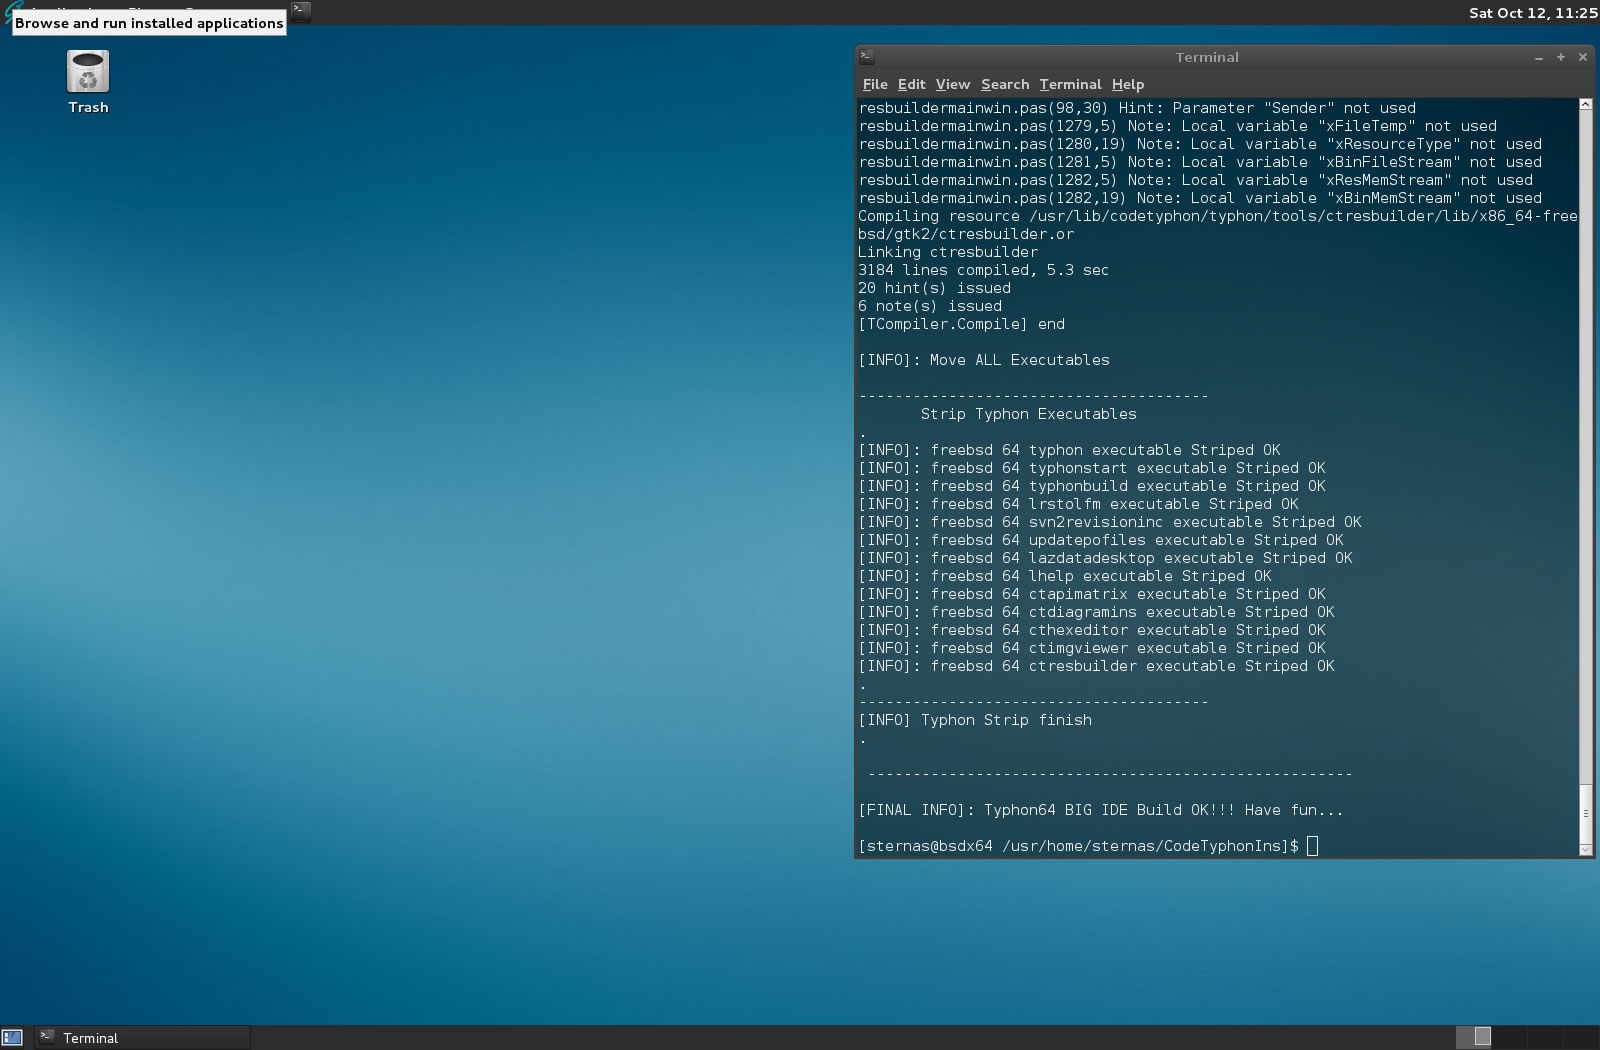This screenshot has width=1600, height=1050.
Task: Click the line 'Typhon64 BIG IDE Build OK!!! Have fun...'
Action: click(1100, 810)
